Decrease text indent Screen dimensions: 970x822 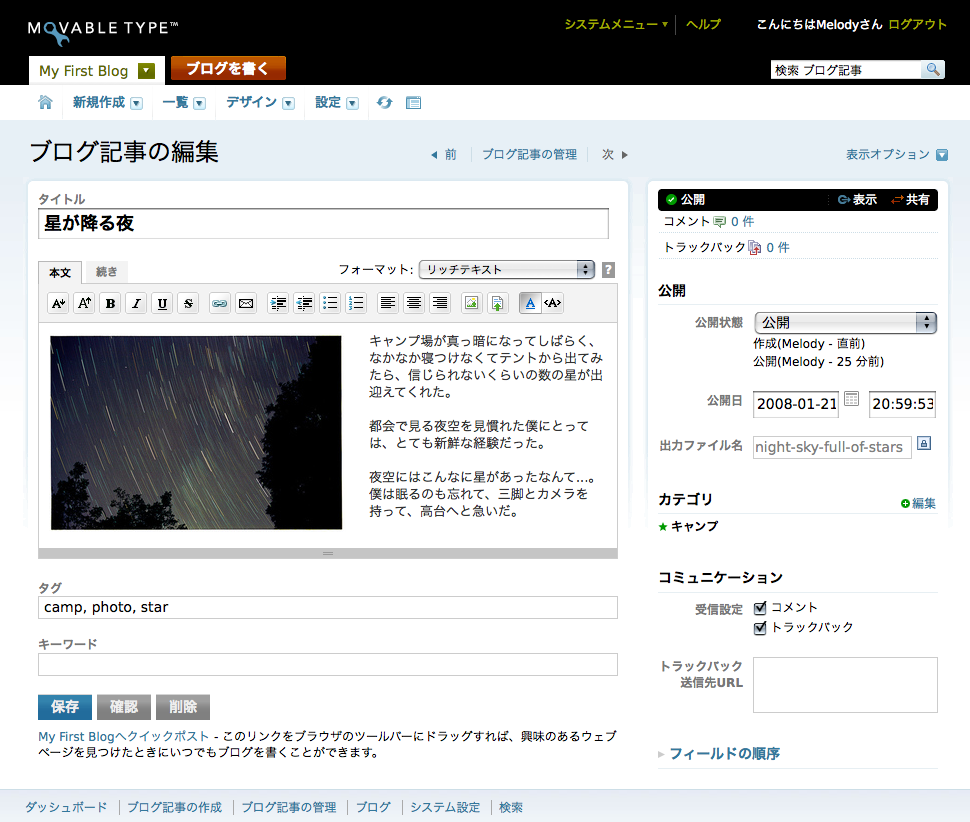304,303
